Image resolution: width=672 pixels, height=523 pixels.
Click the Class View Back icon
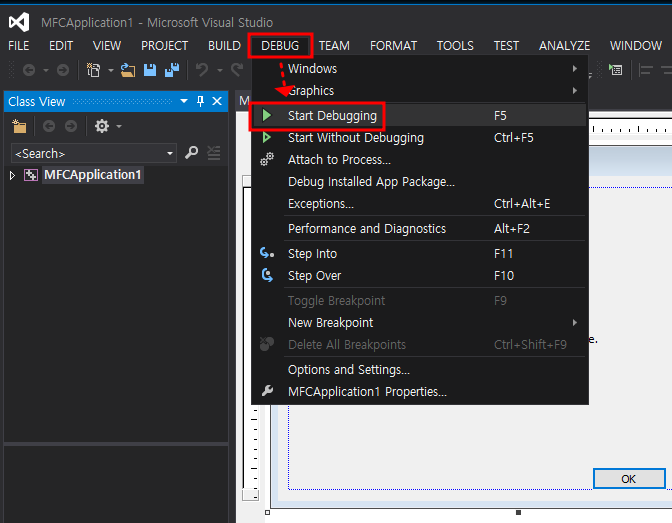pyautogui.click(x=49, y=126)
